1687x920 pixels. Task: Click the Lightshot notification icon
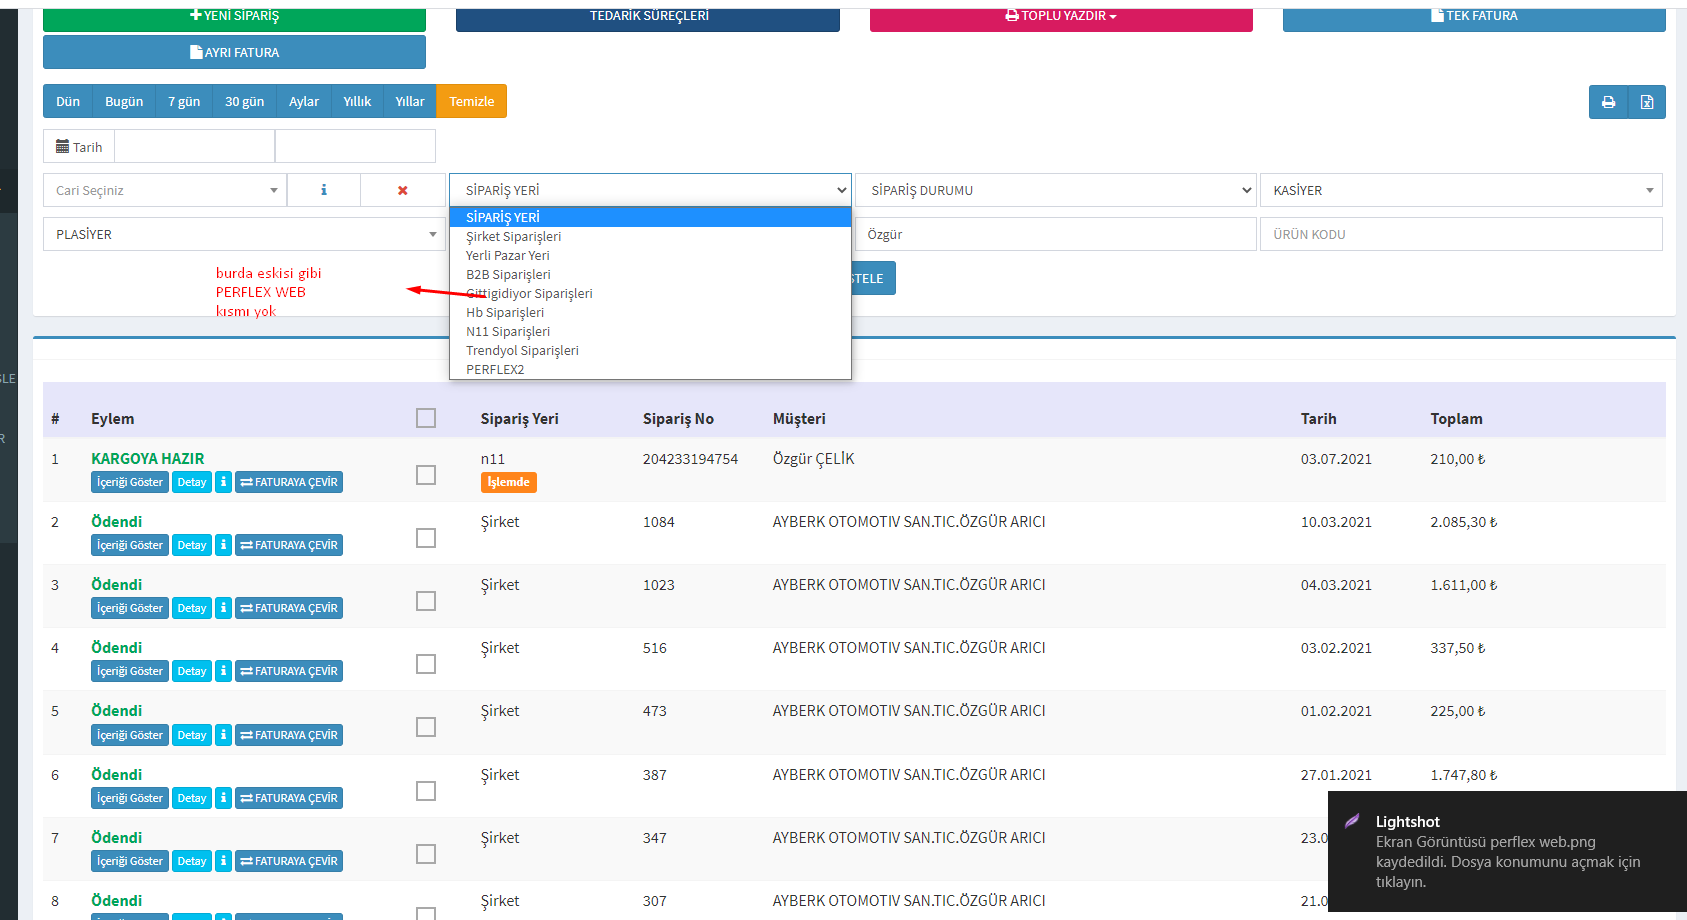click(x=1352, y=821)
